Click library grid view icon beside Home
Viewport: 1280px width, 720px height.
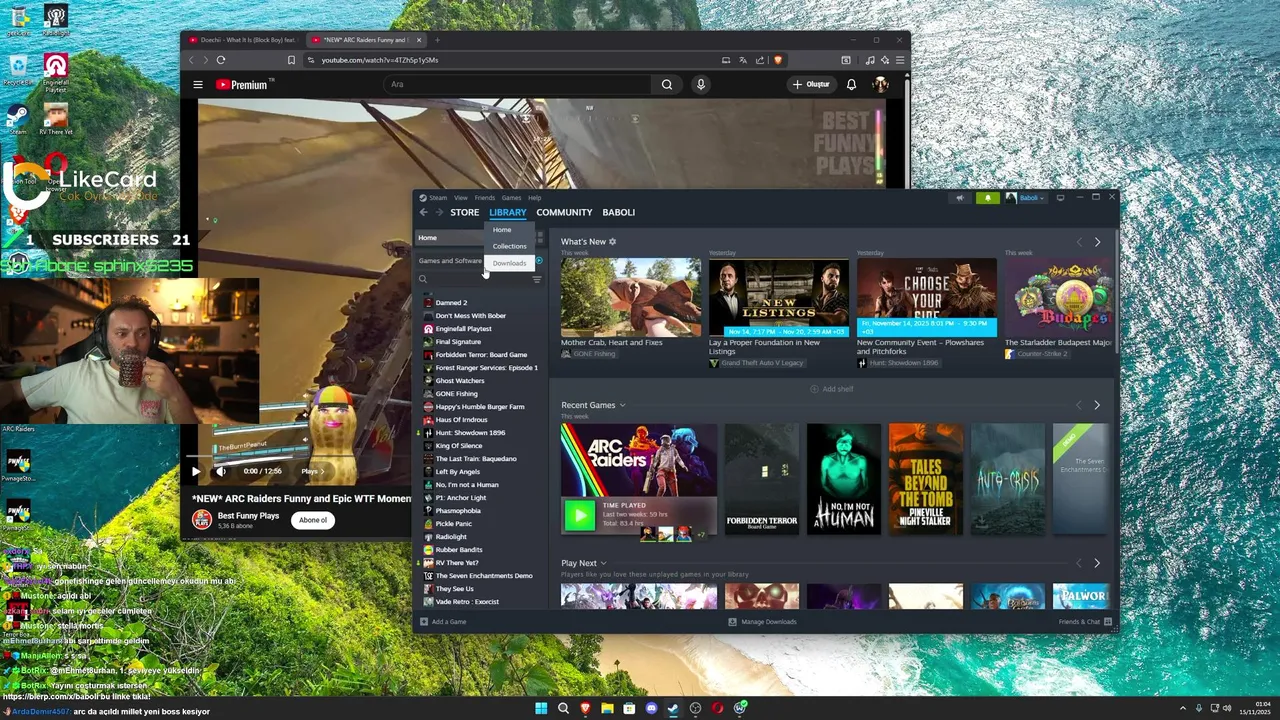coord(540,238)
